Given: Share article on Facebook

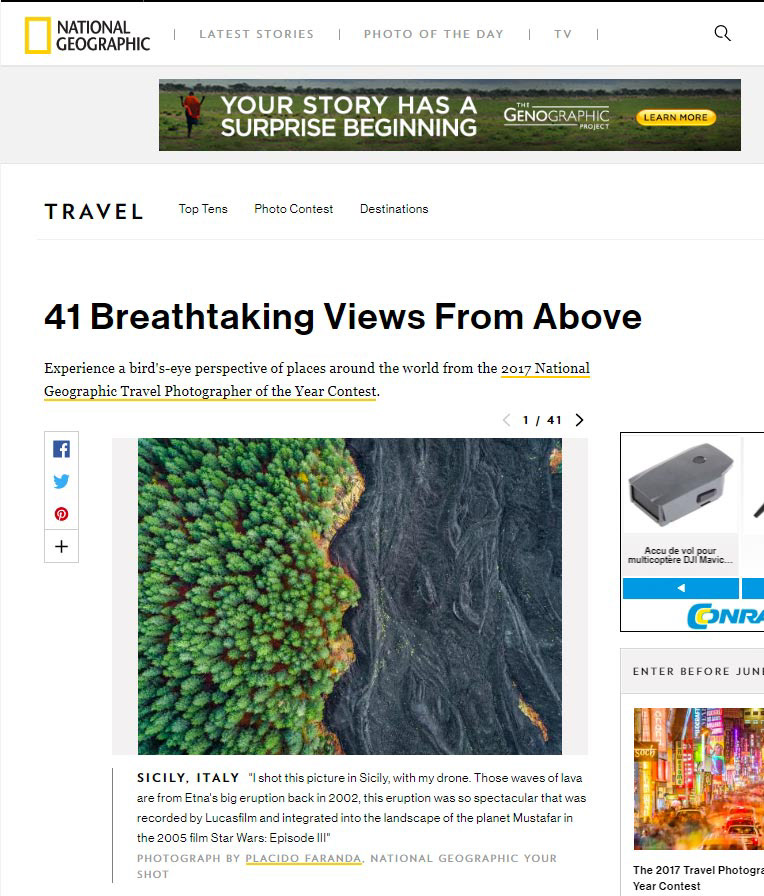Looking at the screenshot, I should tap(62, 449).
